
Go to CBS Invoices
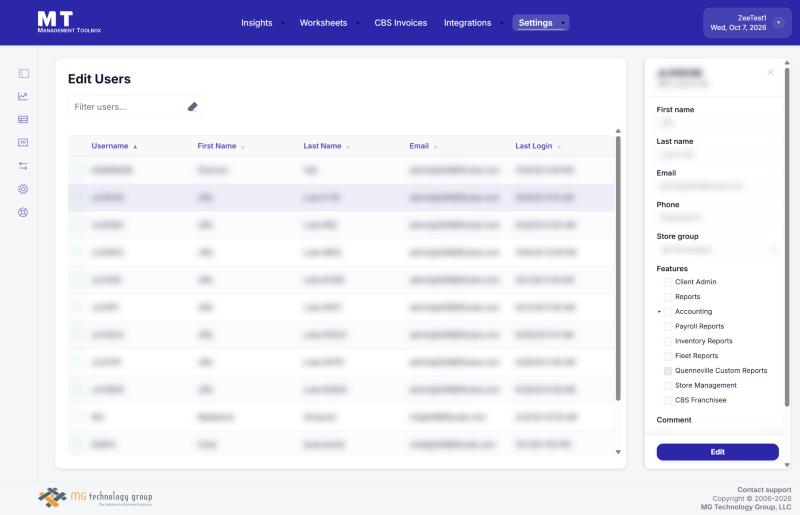point(401,23)
